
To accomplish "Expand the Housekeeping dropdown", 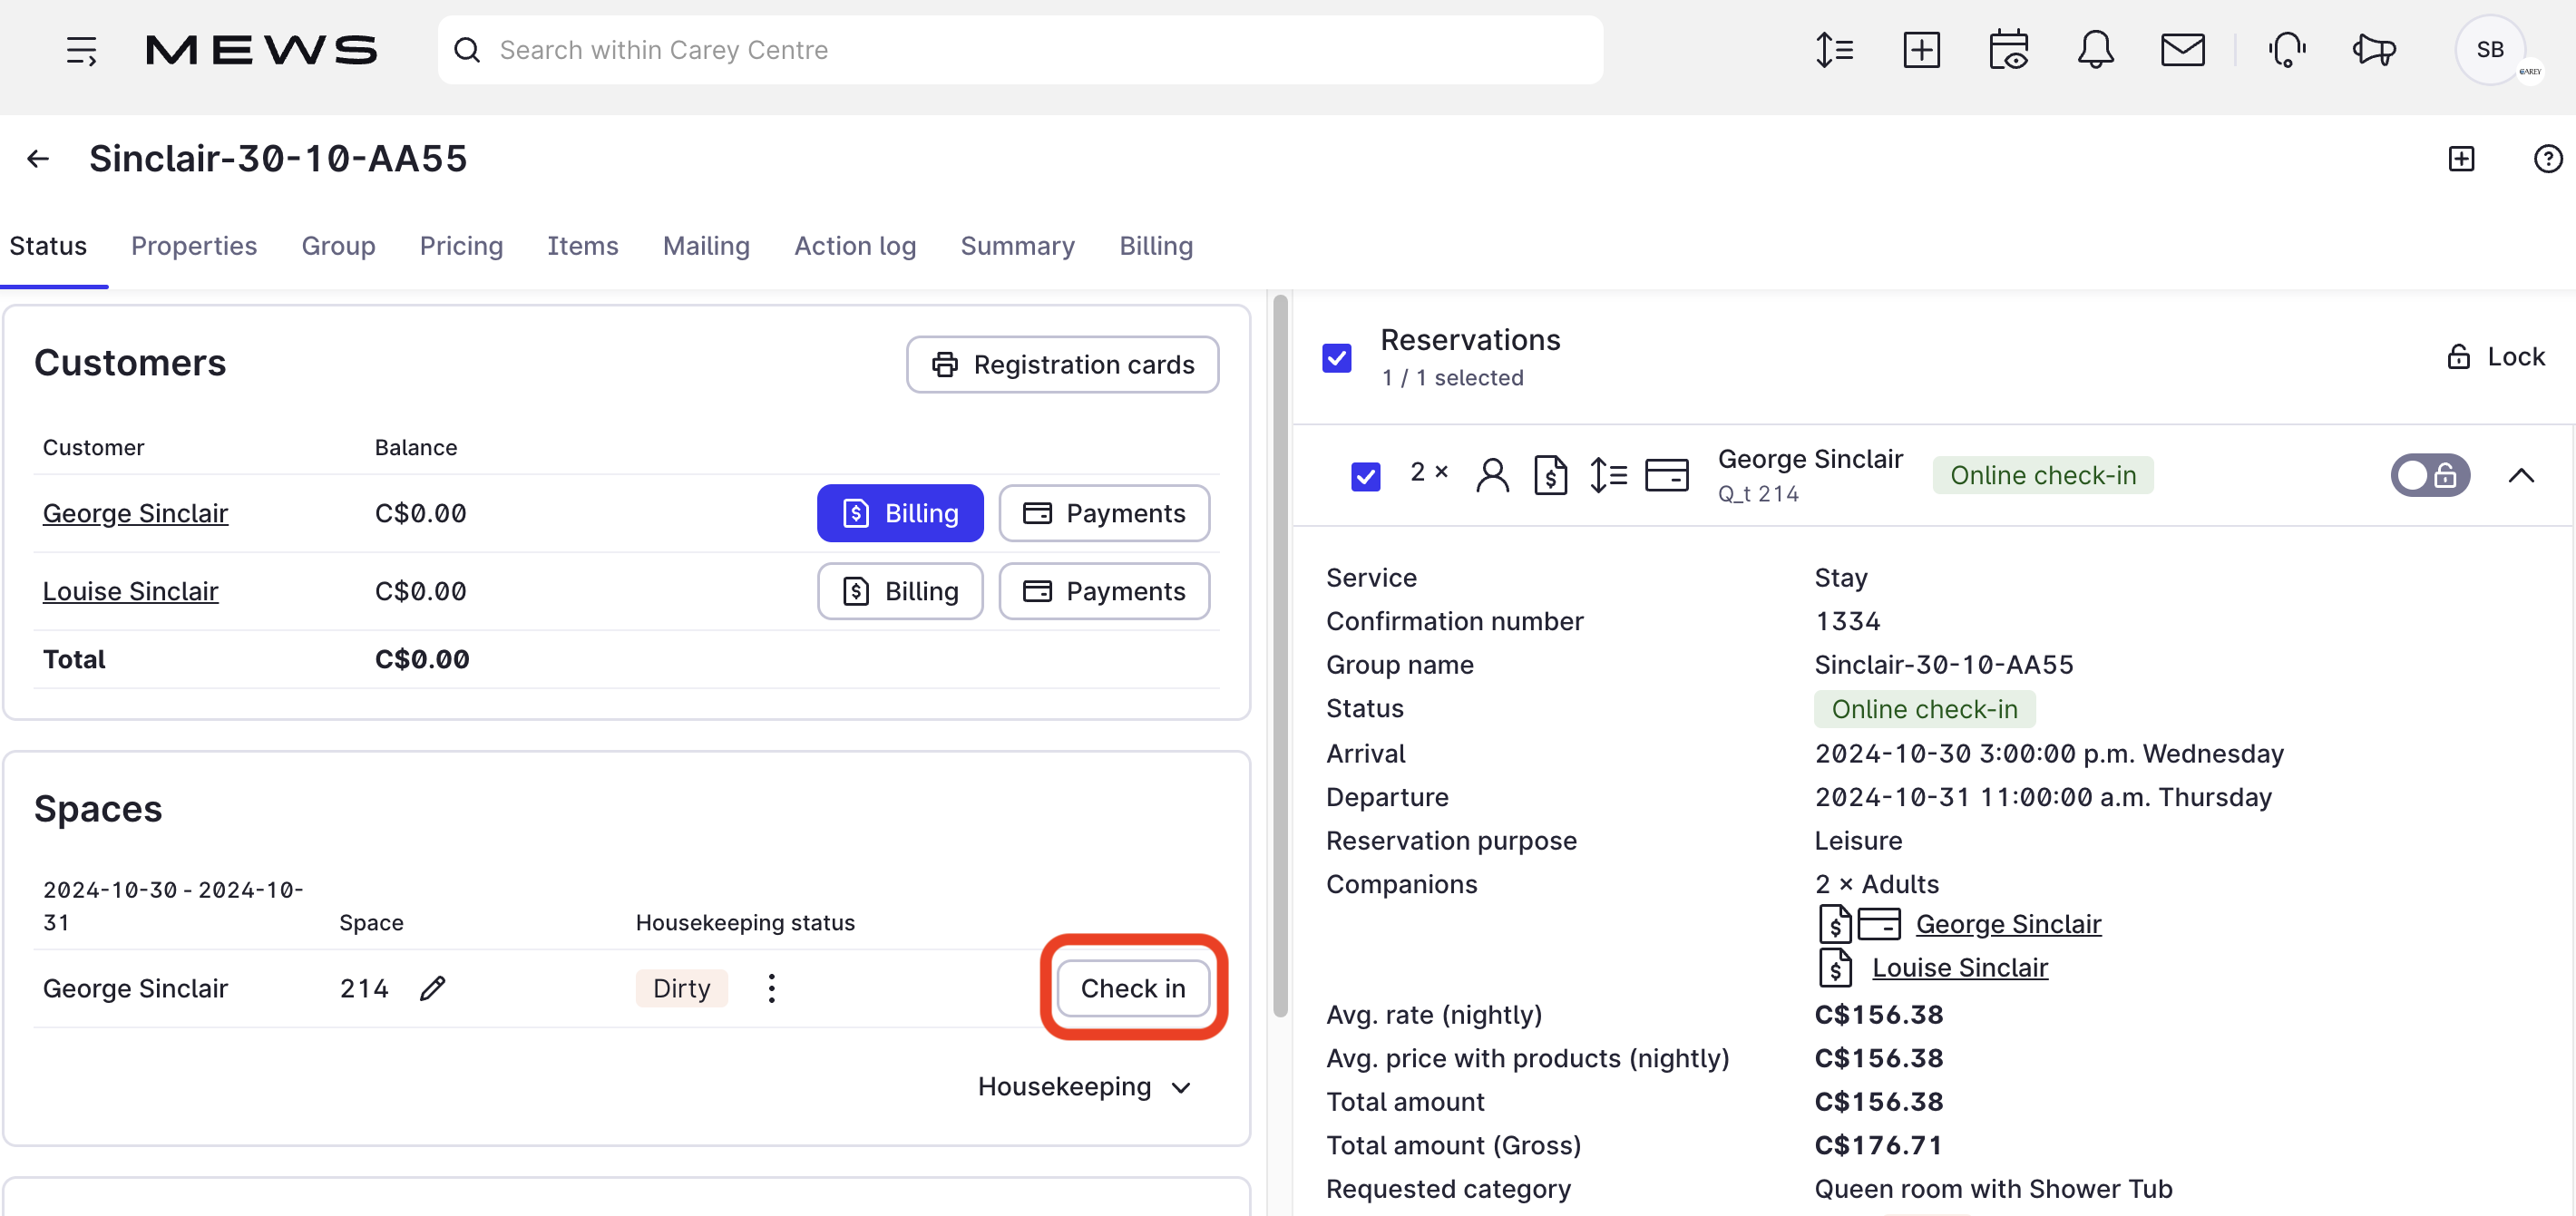I will [1085, 1087].
